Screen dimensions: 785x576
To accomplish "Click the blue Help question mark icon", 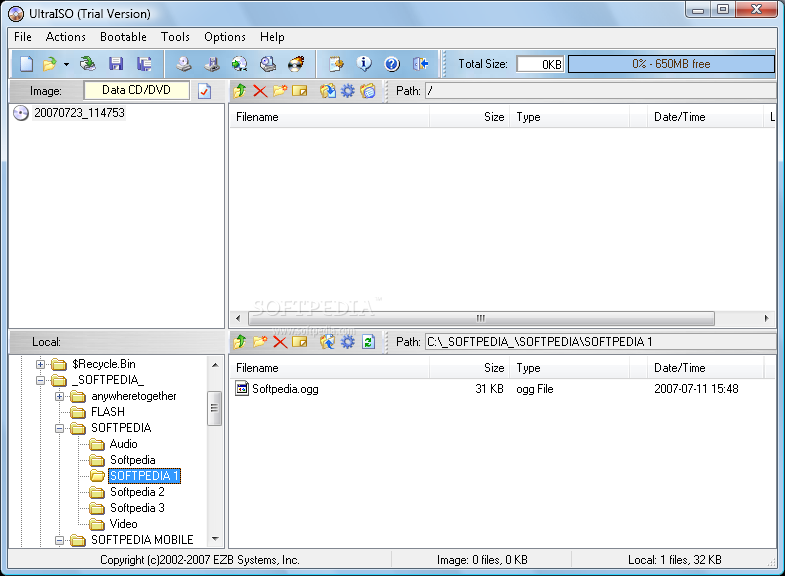I will coord(392,64).
